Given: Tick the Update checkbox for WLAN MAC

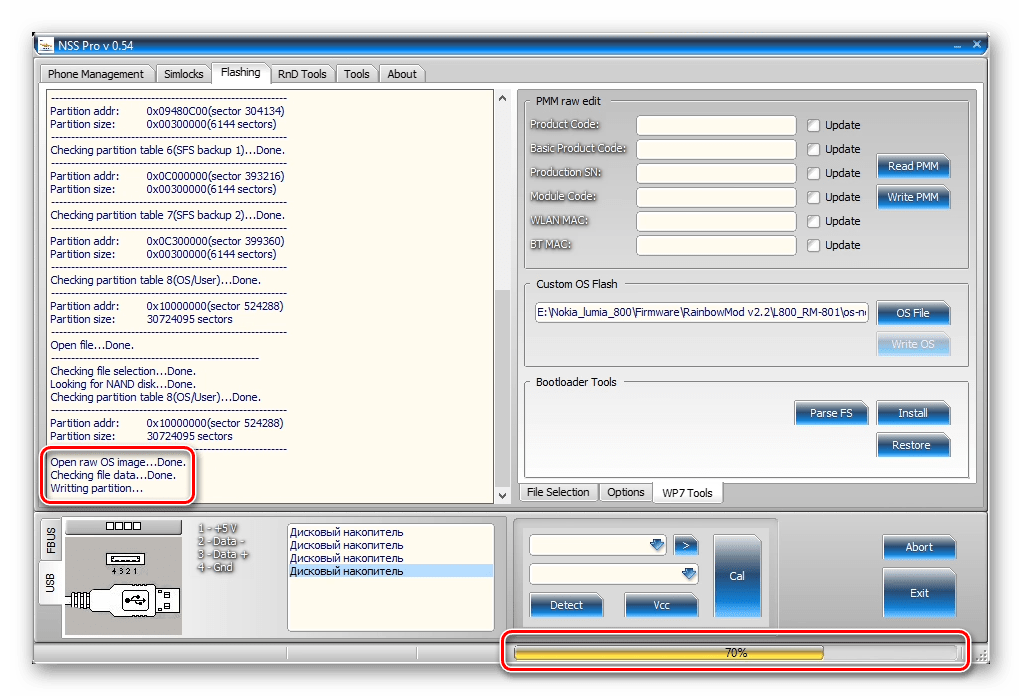Looking at the screenshot, I should click(813, 221).
